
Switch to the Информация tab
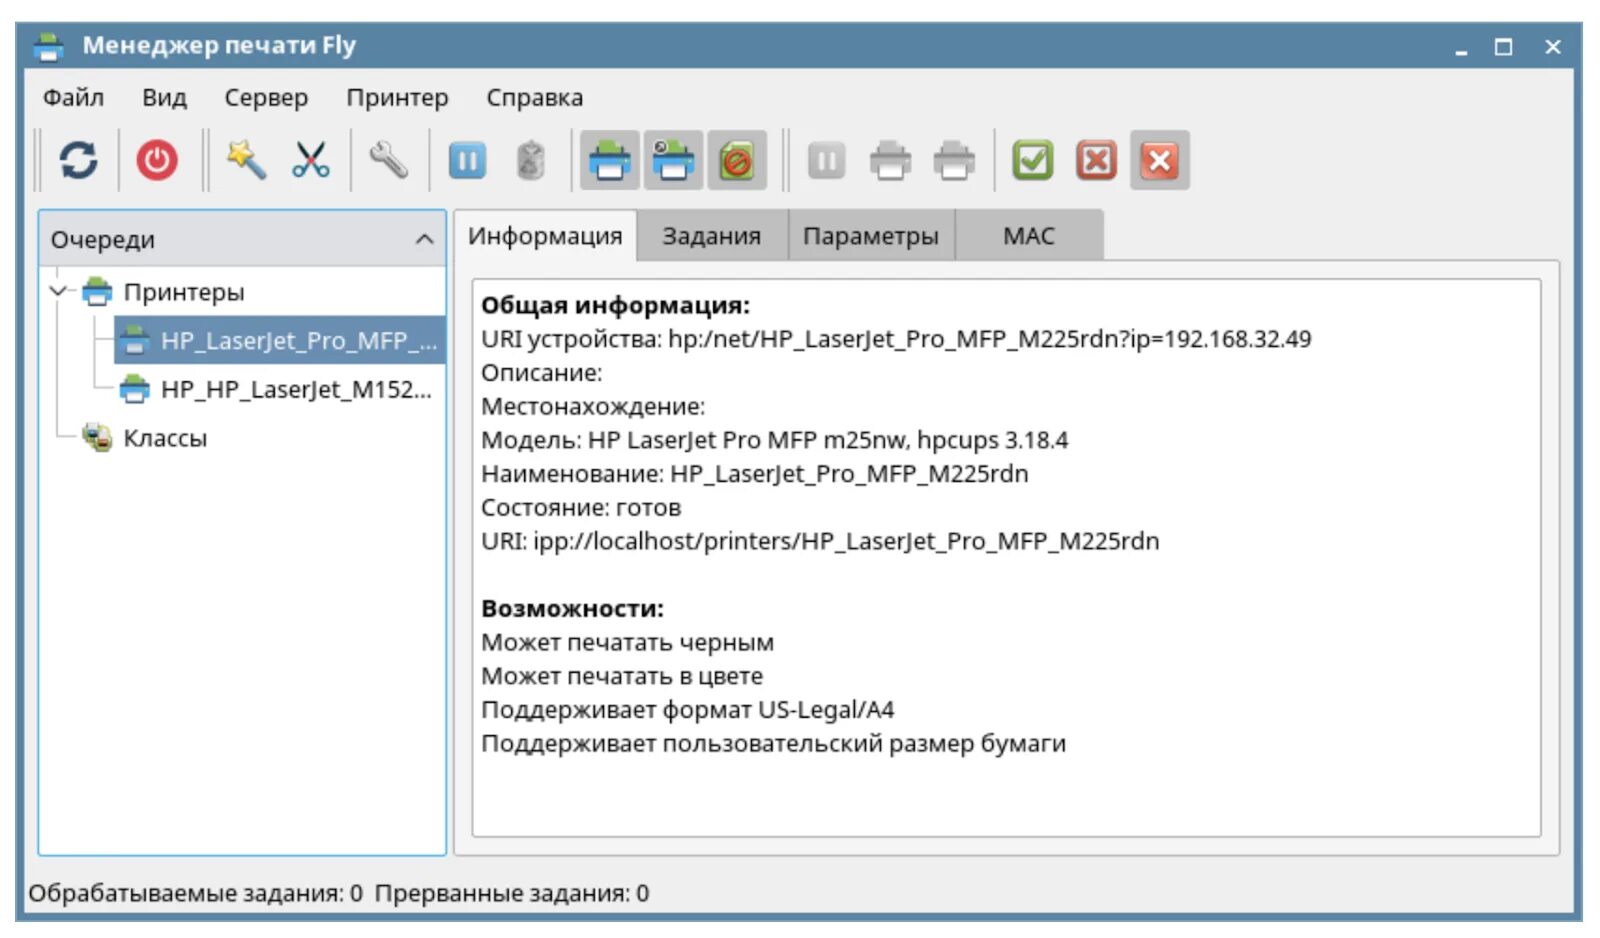[545, 236]
